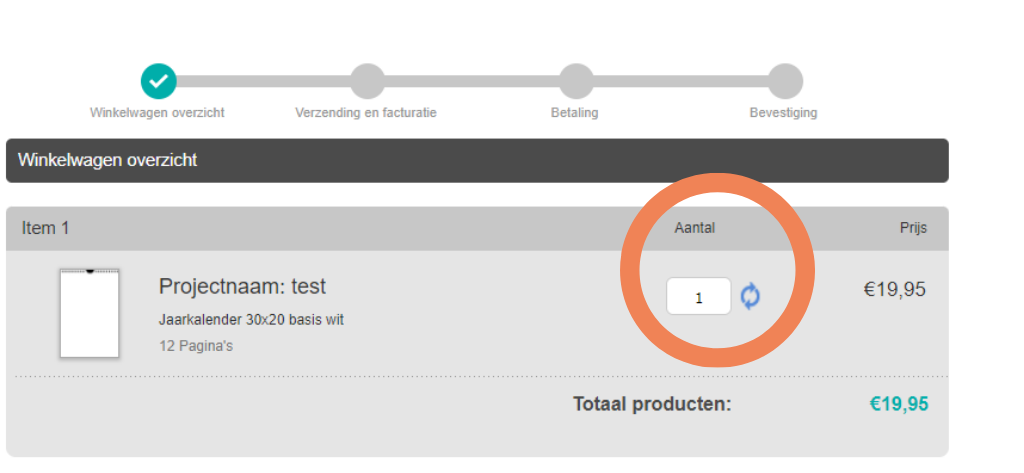1024x473 pixels.
Task: Click the Bevestiging step label
Action: (x=783, y=113)
